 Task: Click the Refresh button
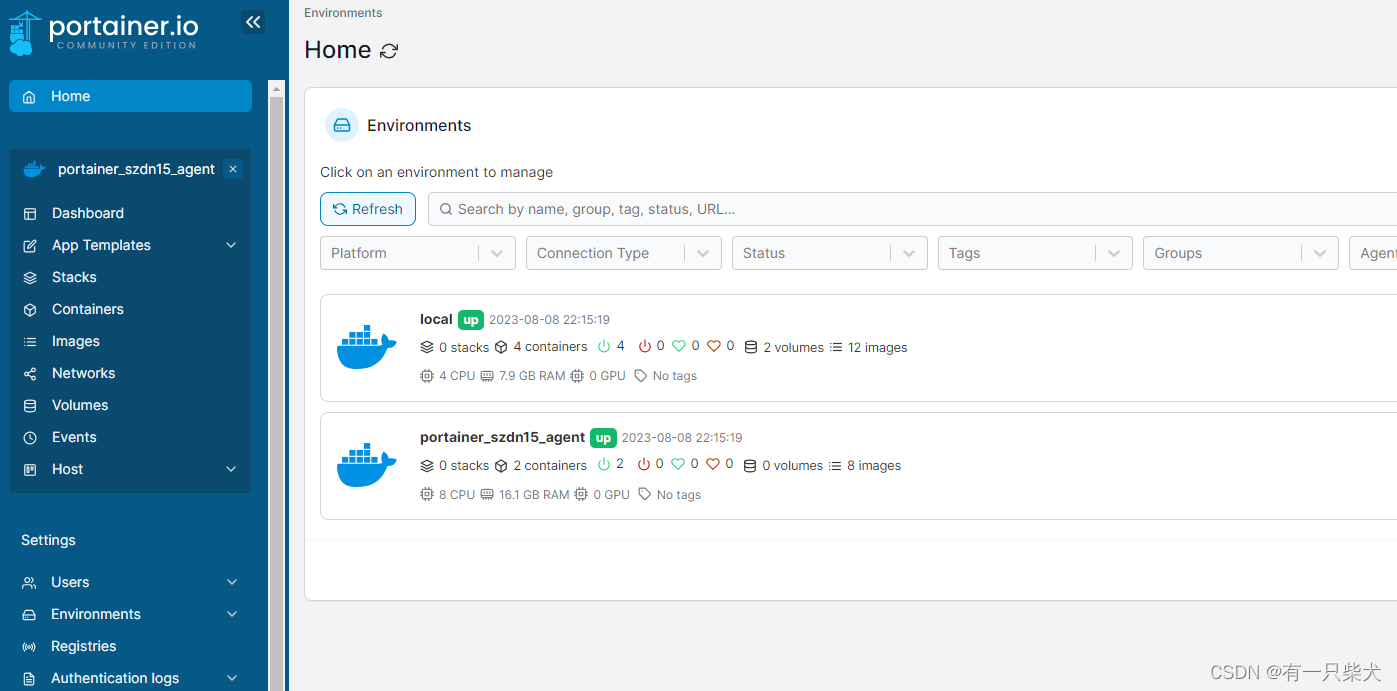pyautogui.click(x=368, y=209)
